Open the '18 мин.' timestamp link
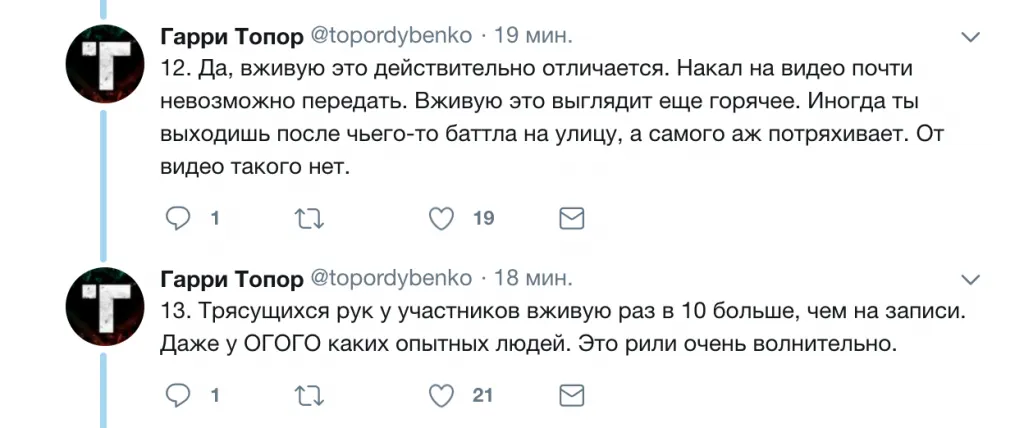 click(x=534, y=277)
